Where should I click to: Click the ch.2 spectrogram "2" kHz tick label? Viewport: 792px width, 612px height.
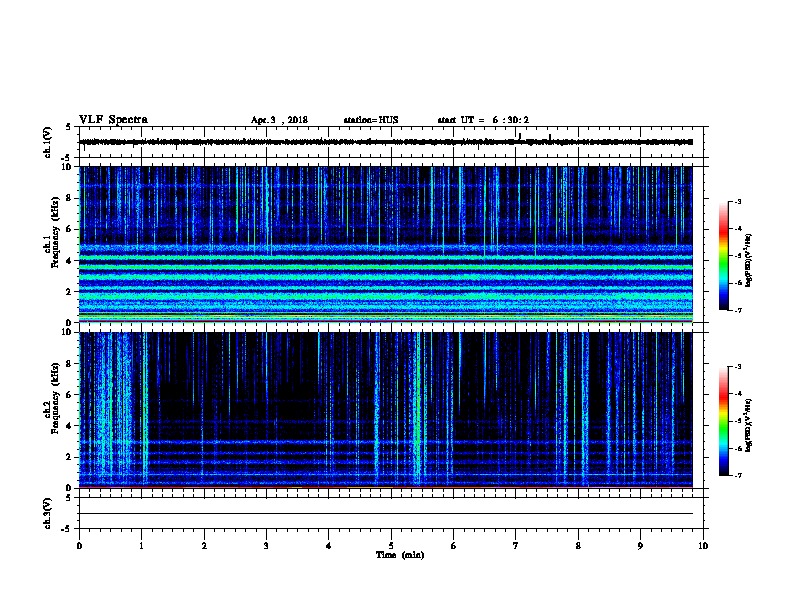tap(69, 457)
